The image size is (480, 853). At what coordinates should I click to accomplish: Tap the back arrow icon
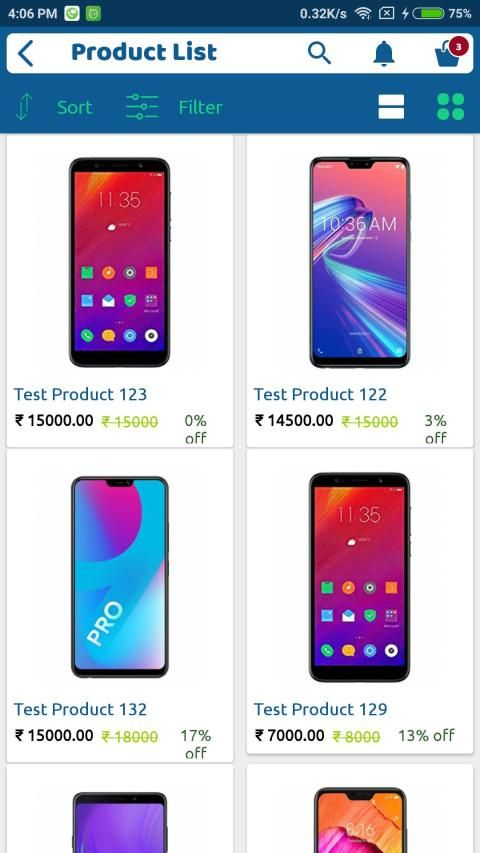25,53
